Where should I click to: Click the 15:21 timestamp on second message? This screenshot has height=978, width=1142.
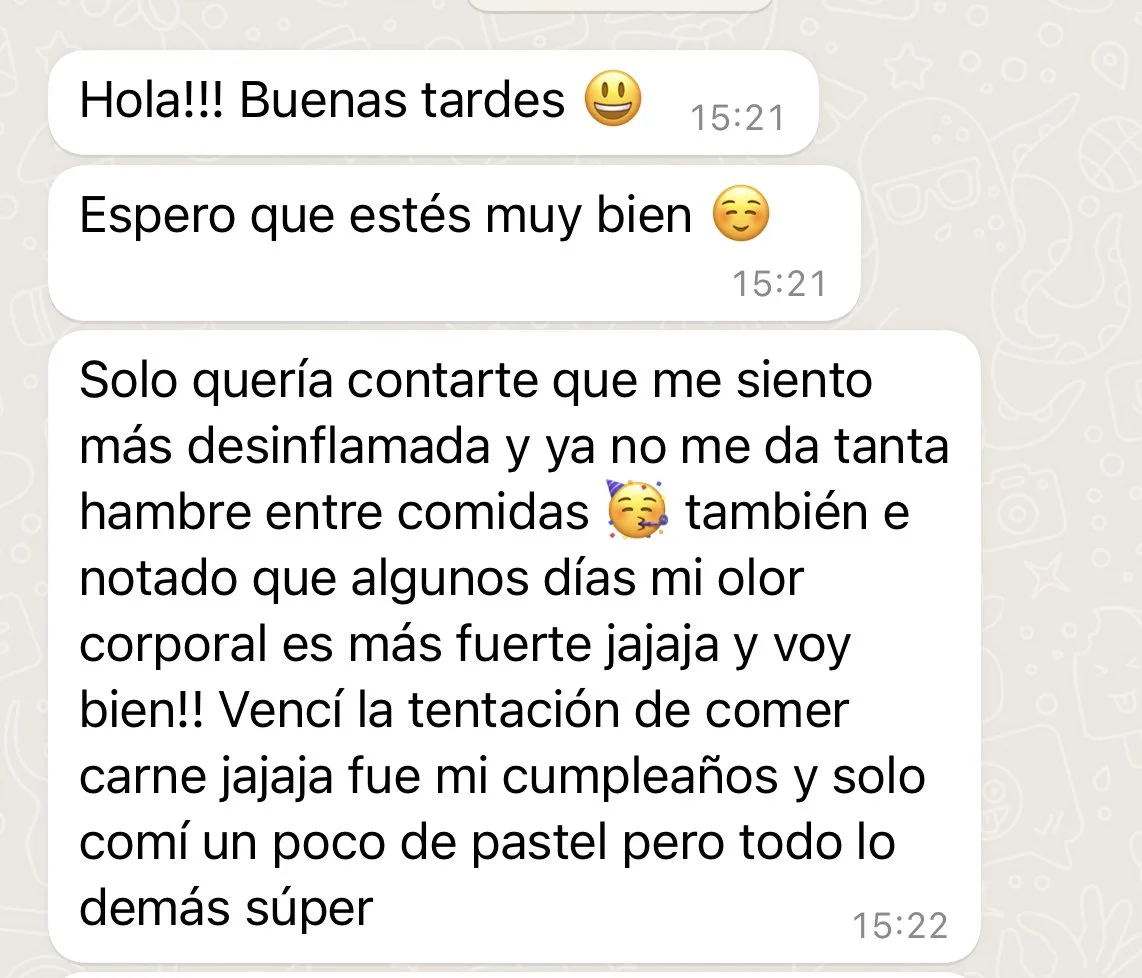(x=779, y=284)
